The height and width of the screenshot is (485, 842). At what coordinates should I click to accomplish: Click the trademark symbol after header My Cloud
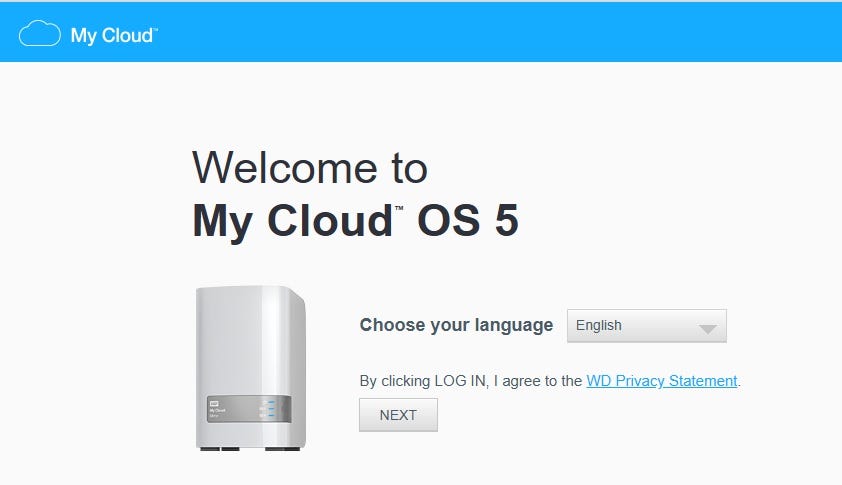coord(155,29)
